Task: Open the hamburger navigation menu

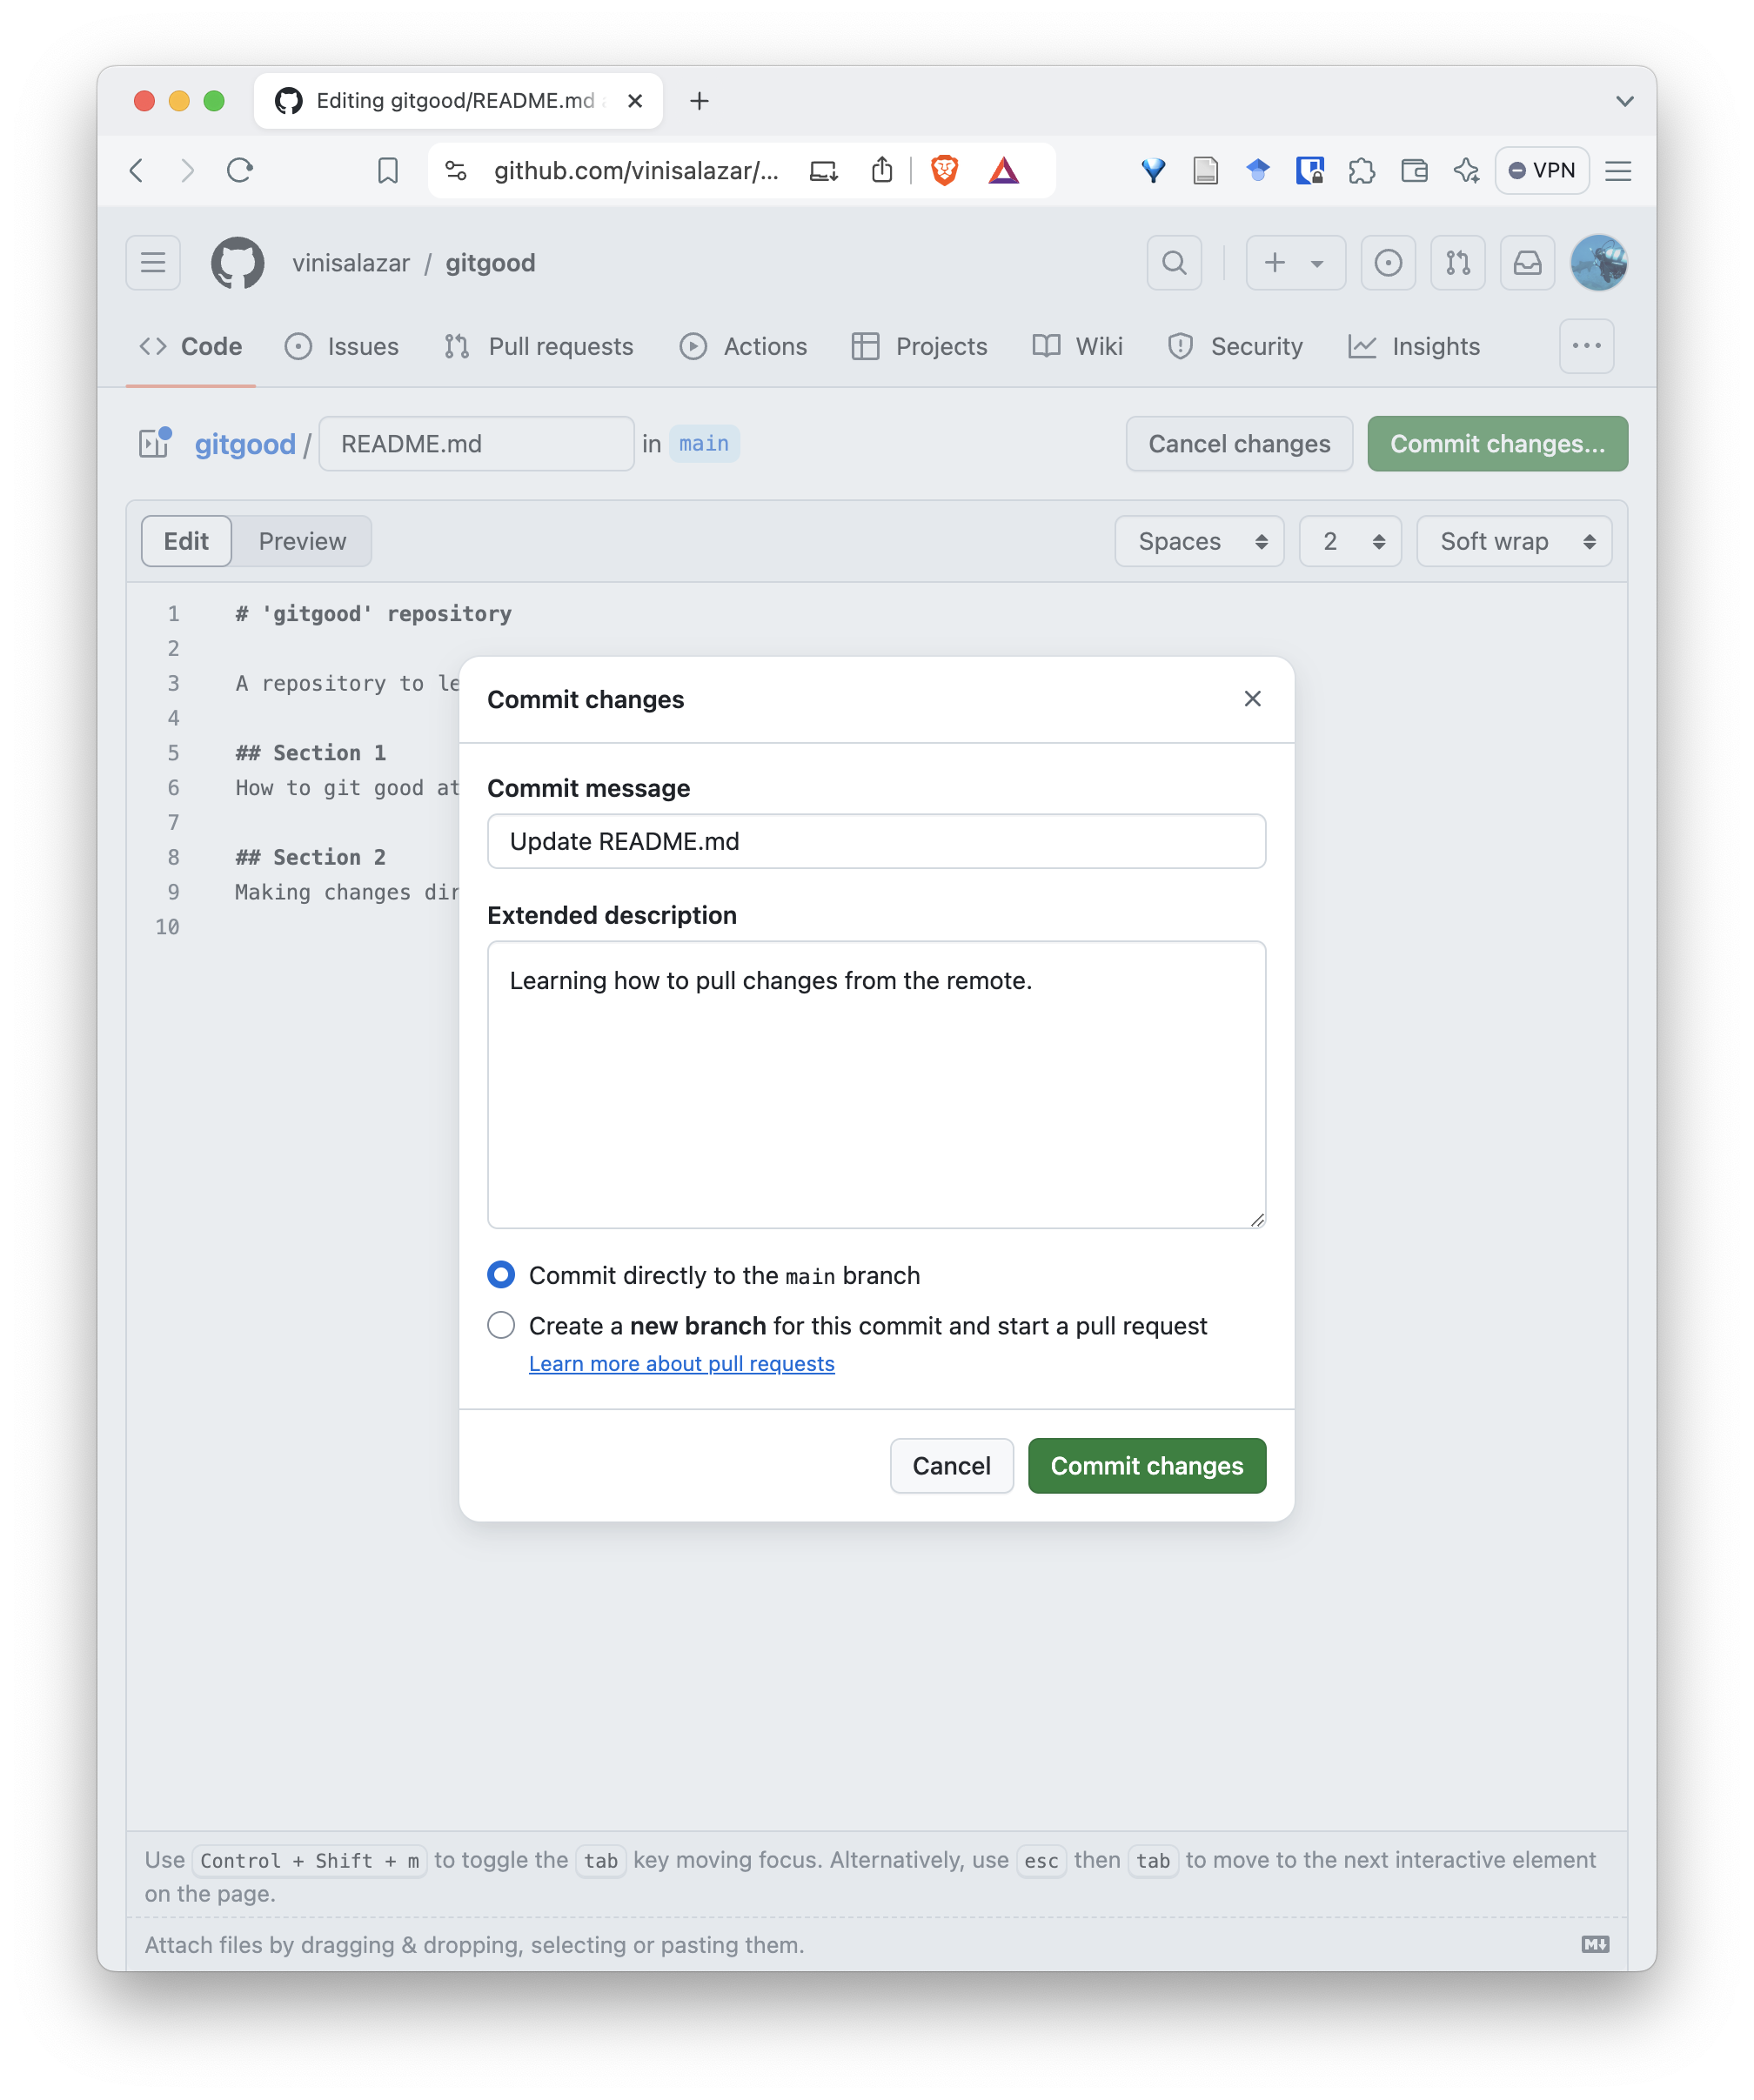Action: (153, 263)
